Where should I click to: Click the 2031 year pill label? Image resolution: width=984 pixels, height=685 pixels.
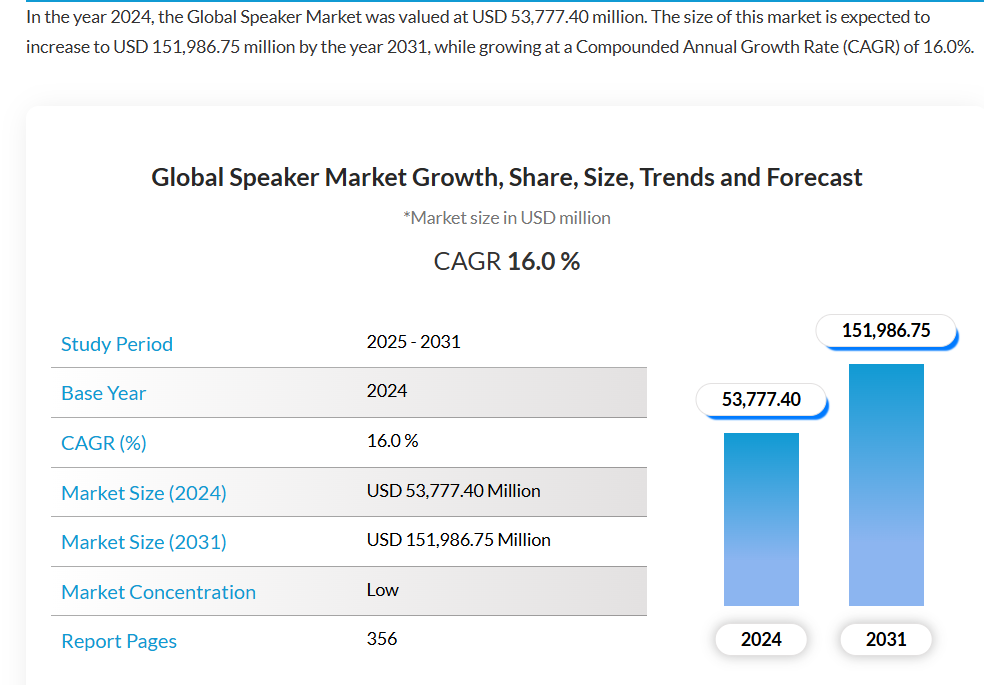pyautogui.click(x=886, y=639)
